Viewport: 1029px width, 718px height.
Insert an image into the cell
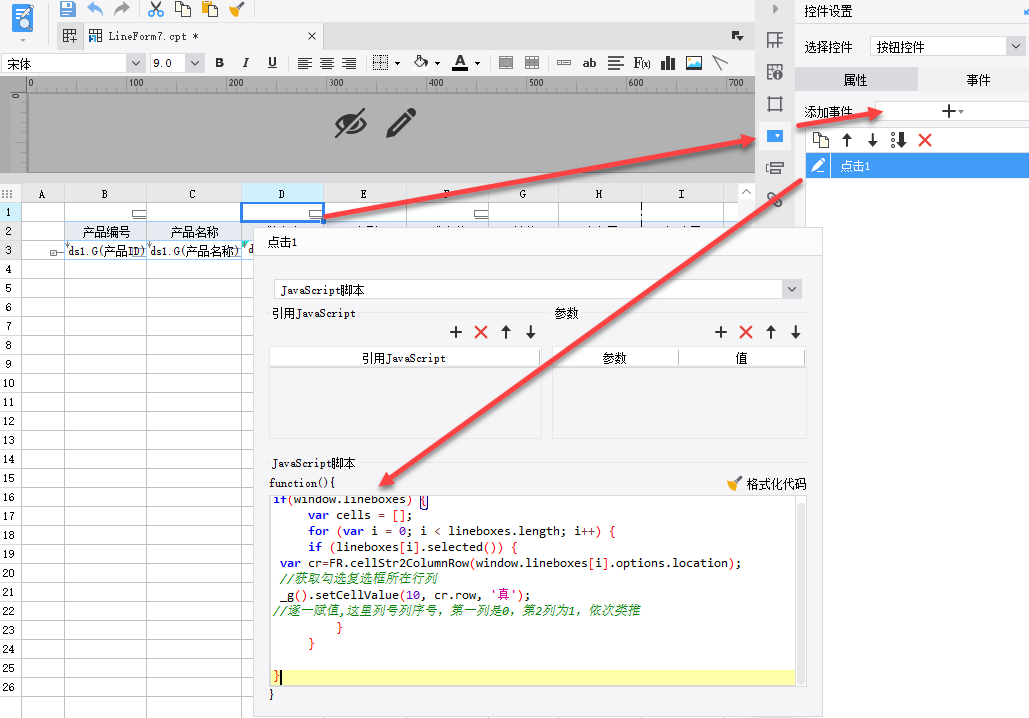coord(694,63)
